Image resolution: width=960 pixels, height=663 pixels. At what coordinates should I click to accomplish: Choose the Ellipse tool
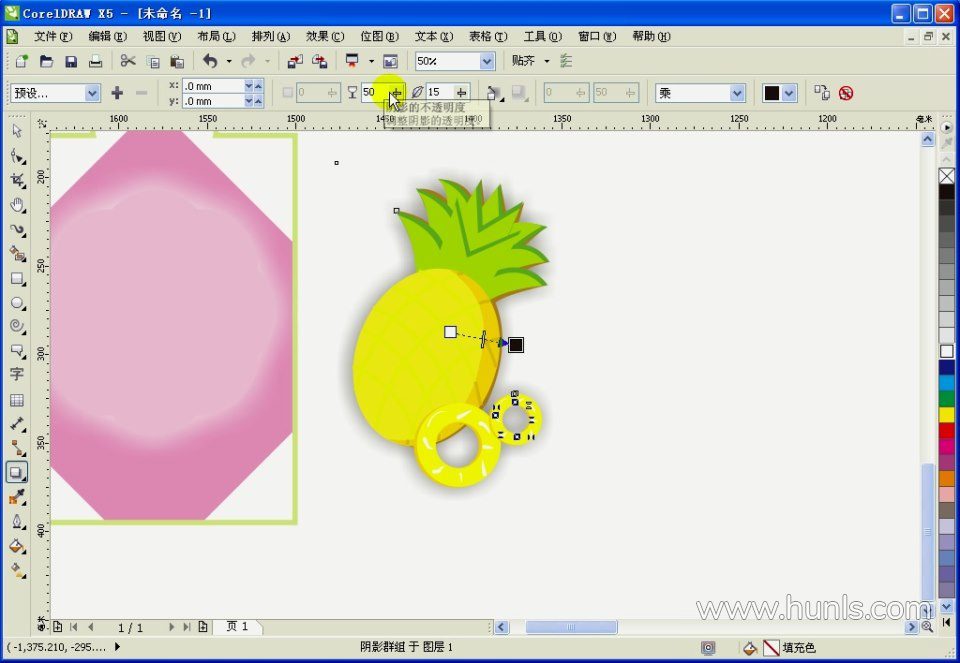pyautogui.click(x=17, y=302)
